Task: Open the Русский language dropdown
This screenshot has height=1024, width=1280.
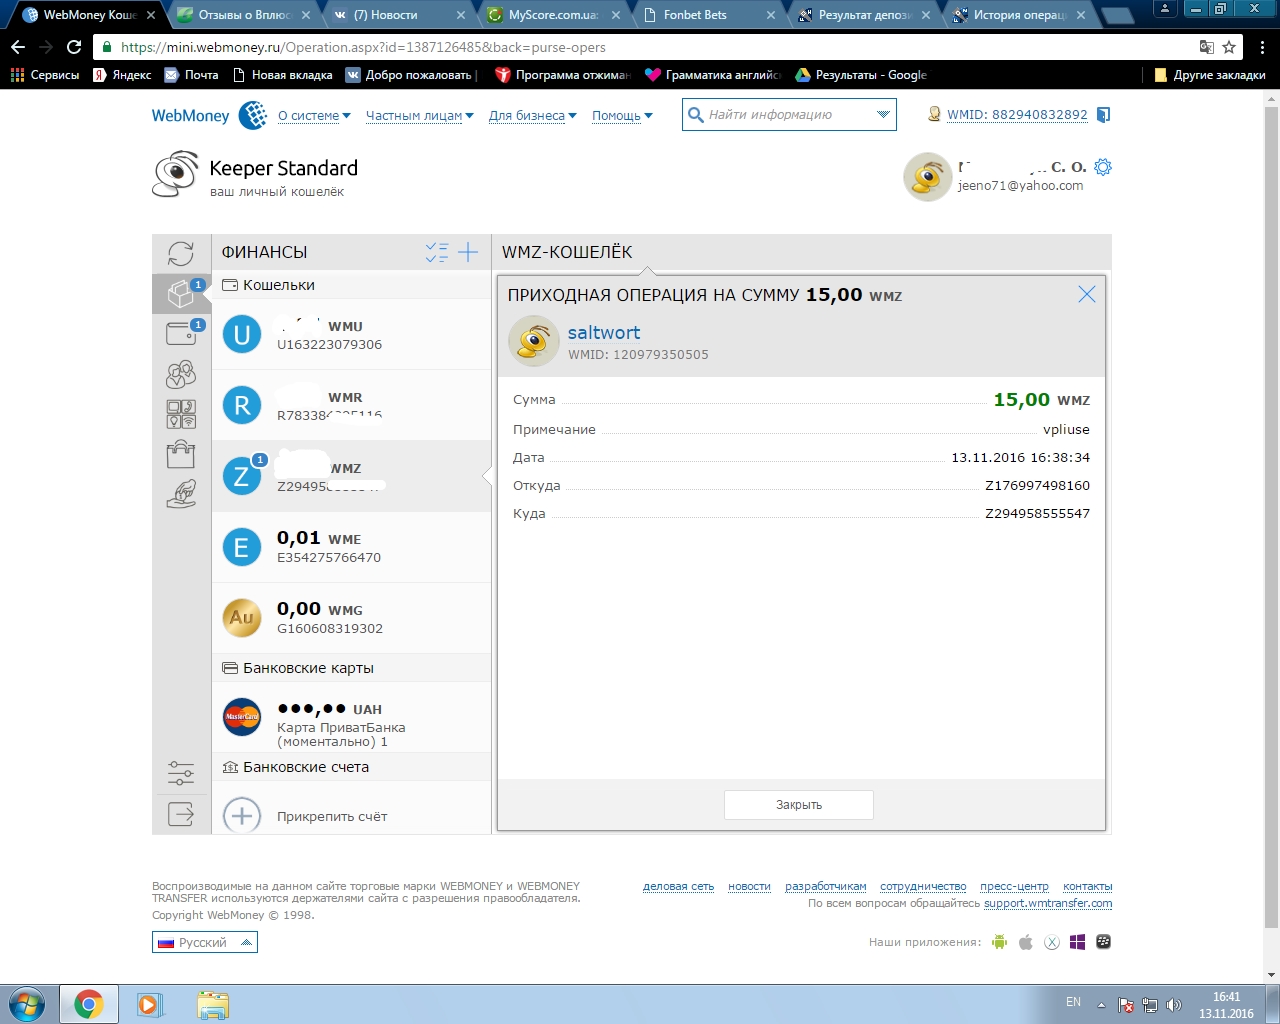Action: 205,942
